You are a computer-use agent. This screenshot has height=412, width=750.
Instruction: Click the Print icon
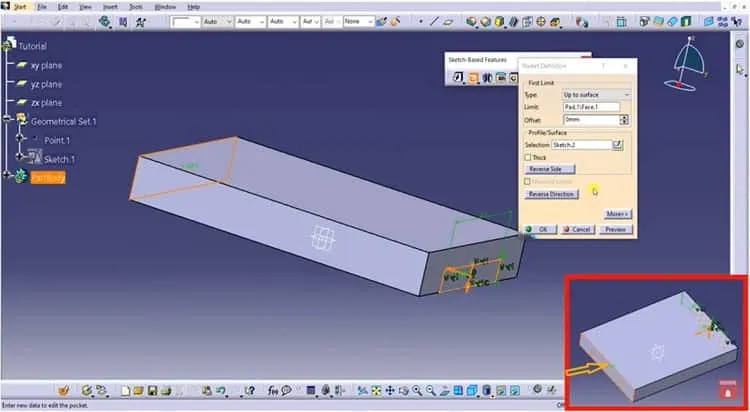click(x=166, y=391)
